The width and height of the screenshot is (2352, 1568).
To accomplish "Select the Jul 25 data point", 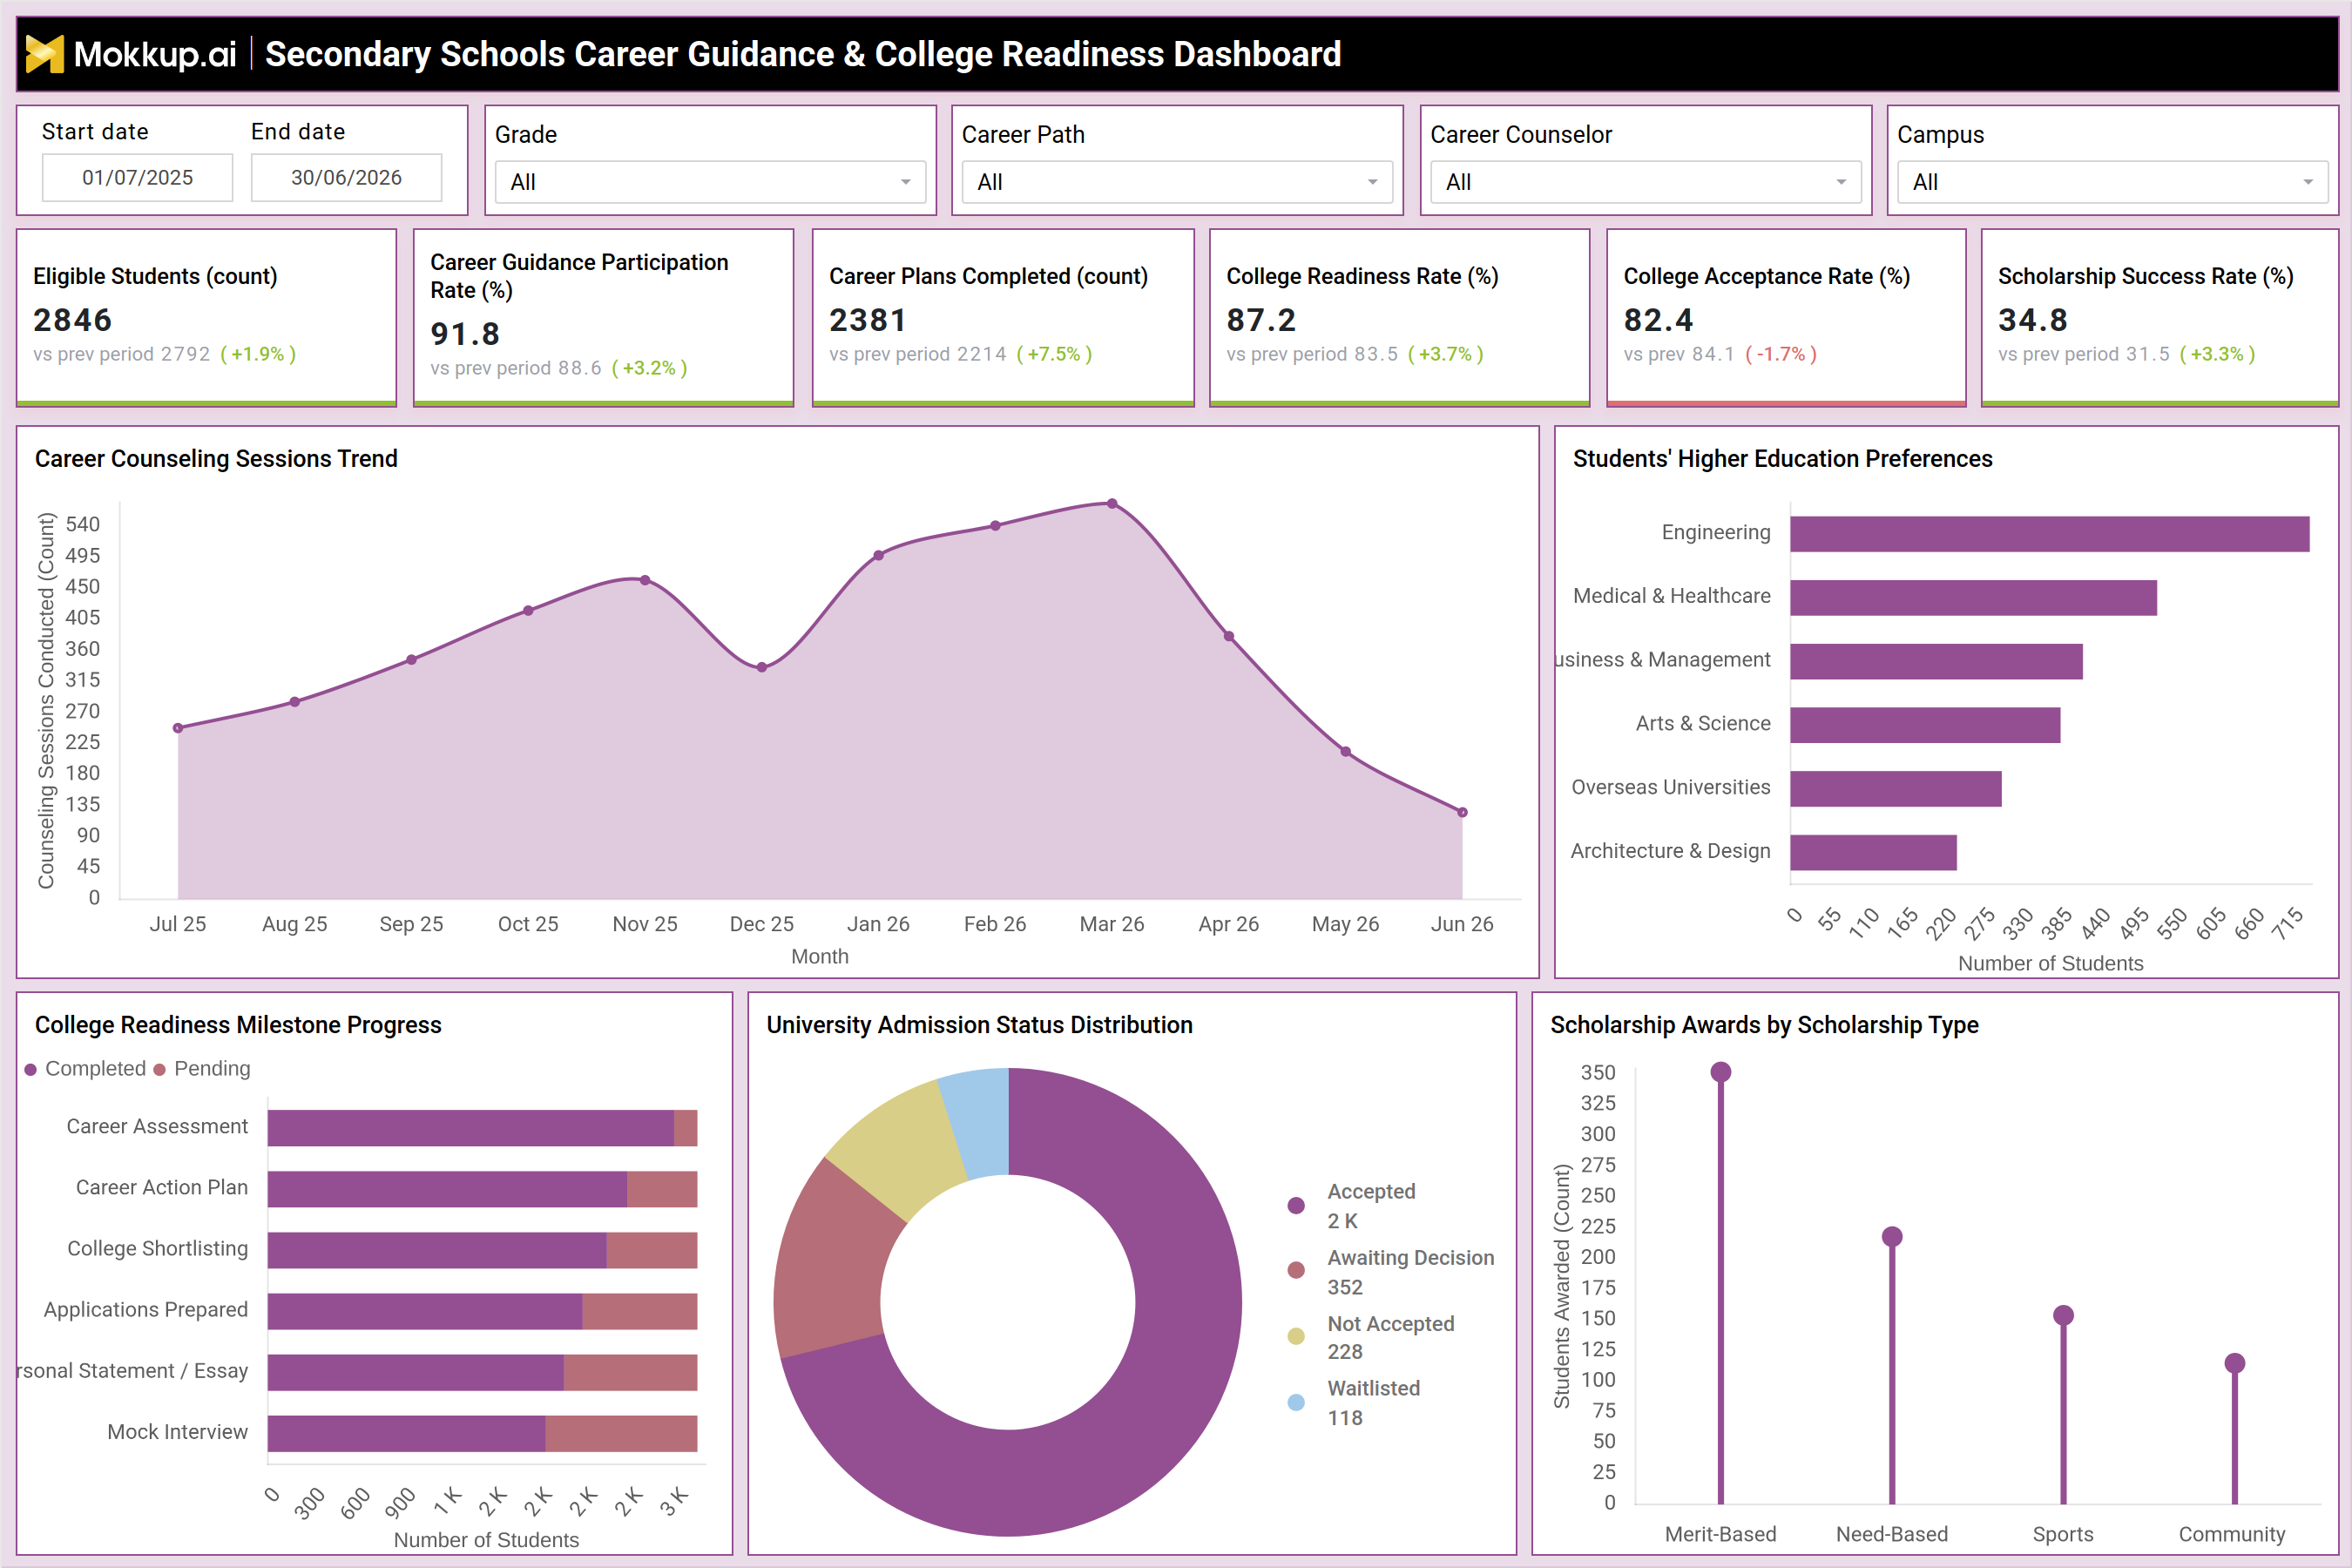I will (x=178, y=728).
